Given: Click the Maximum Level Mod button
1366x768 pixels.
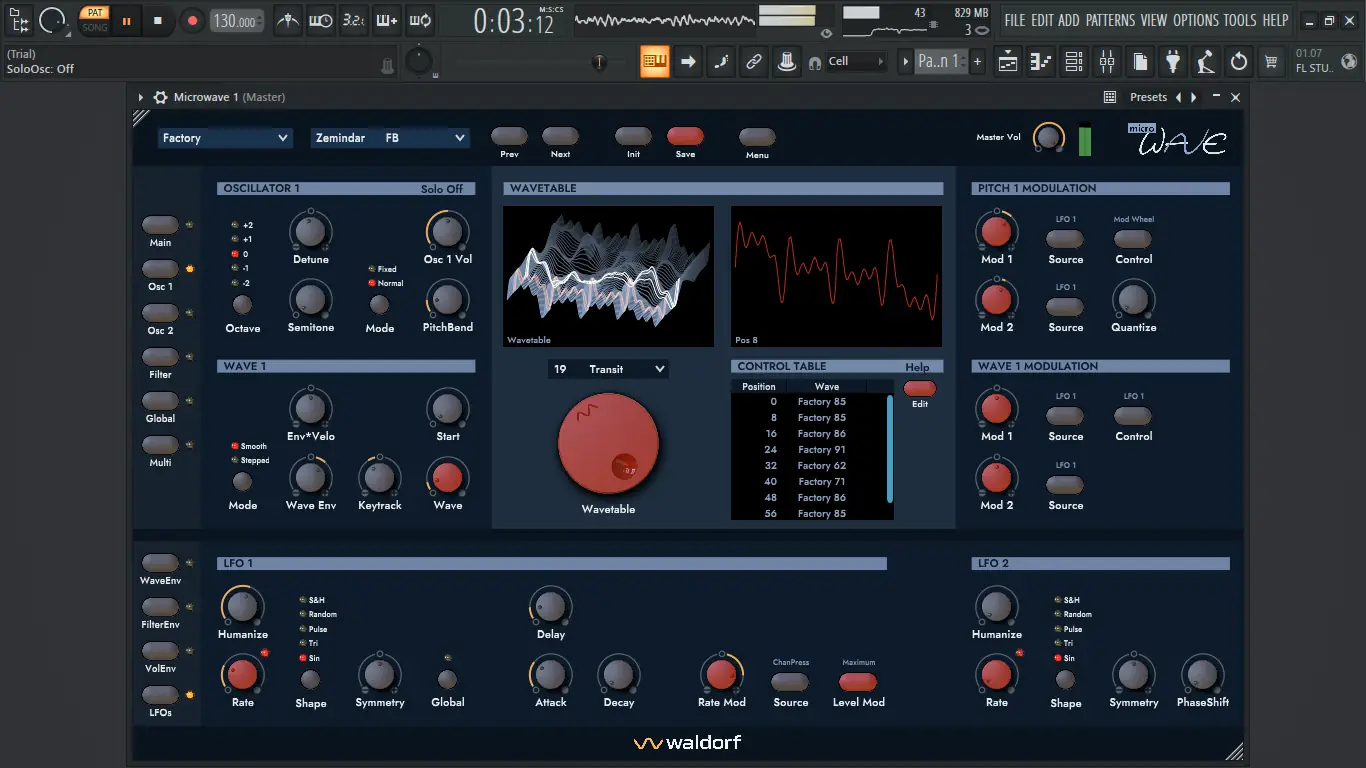Looking at the screenshot, I should point(858,682).
